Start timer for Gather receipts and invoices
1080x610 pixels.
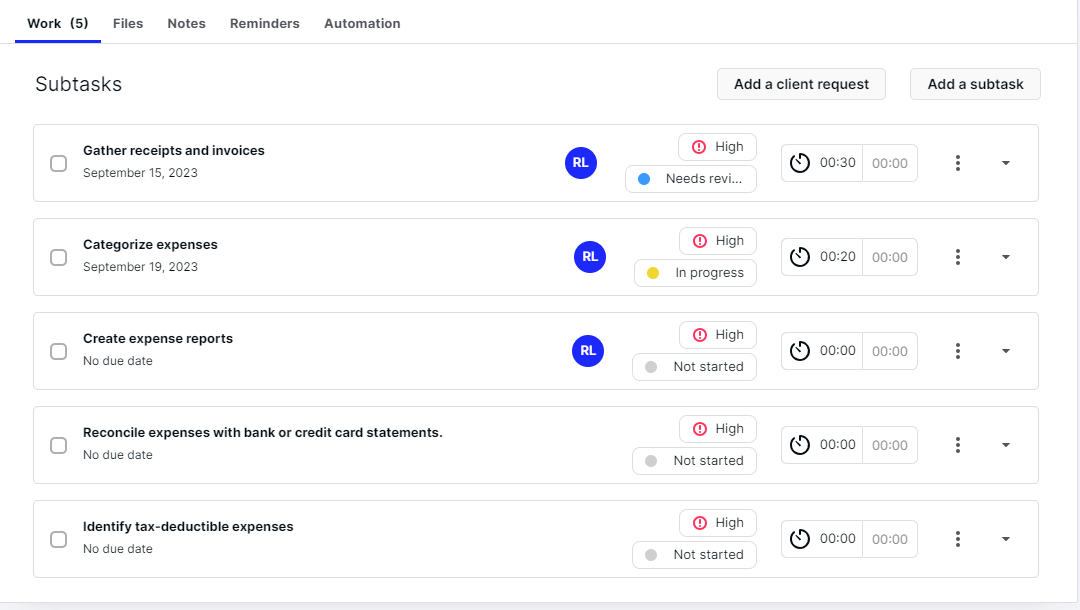[x=800, y=163]
